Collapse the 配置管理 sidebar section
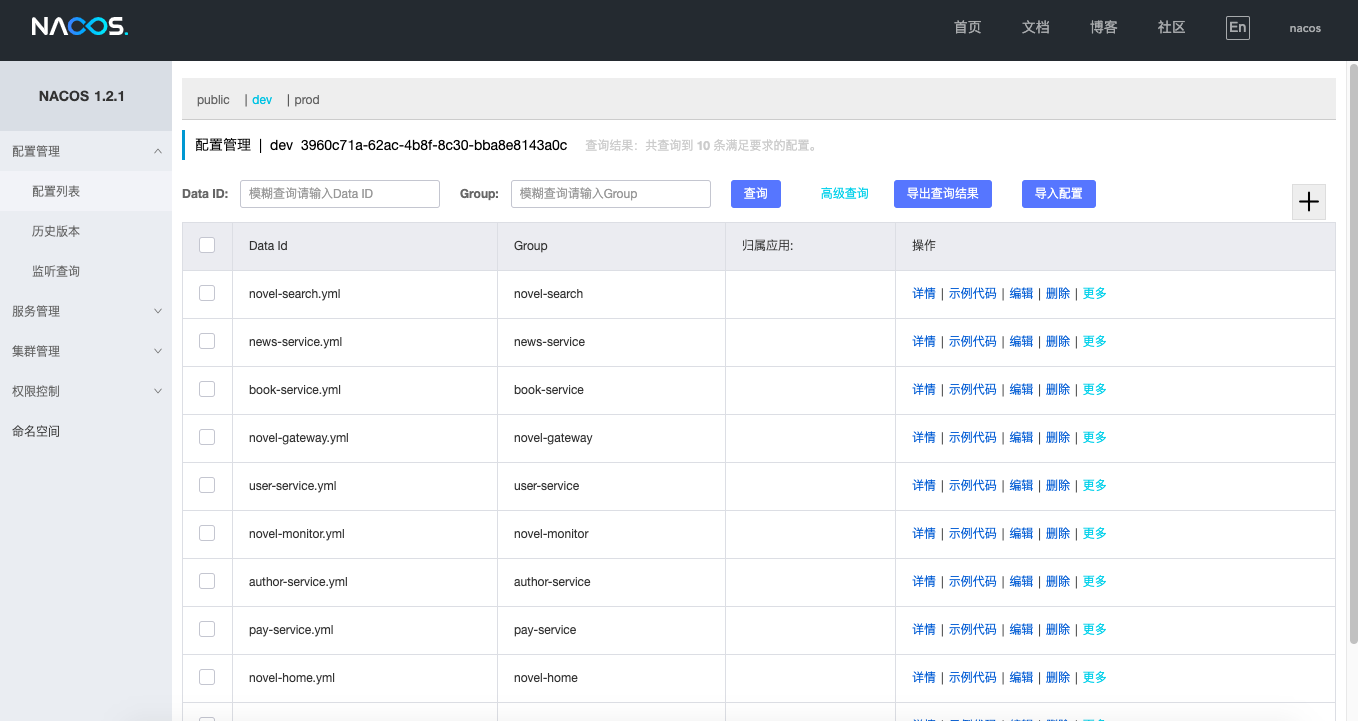The image size is (1358, 721). coord(86,151)
